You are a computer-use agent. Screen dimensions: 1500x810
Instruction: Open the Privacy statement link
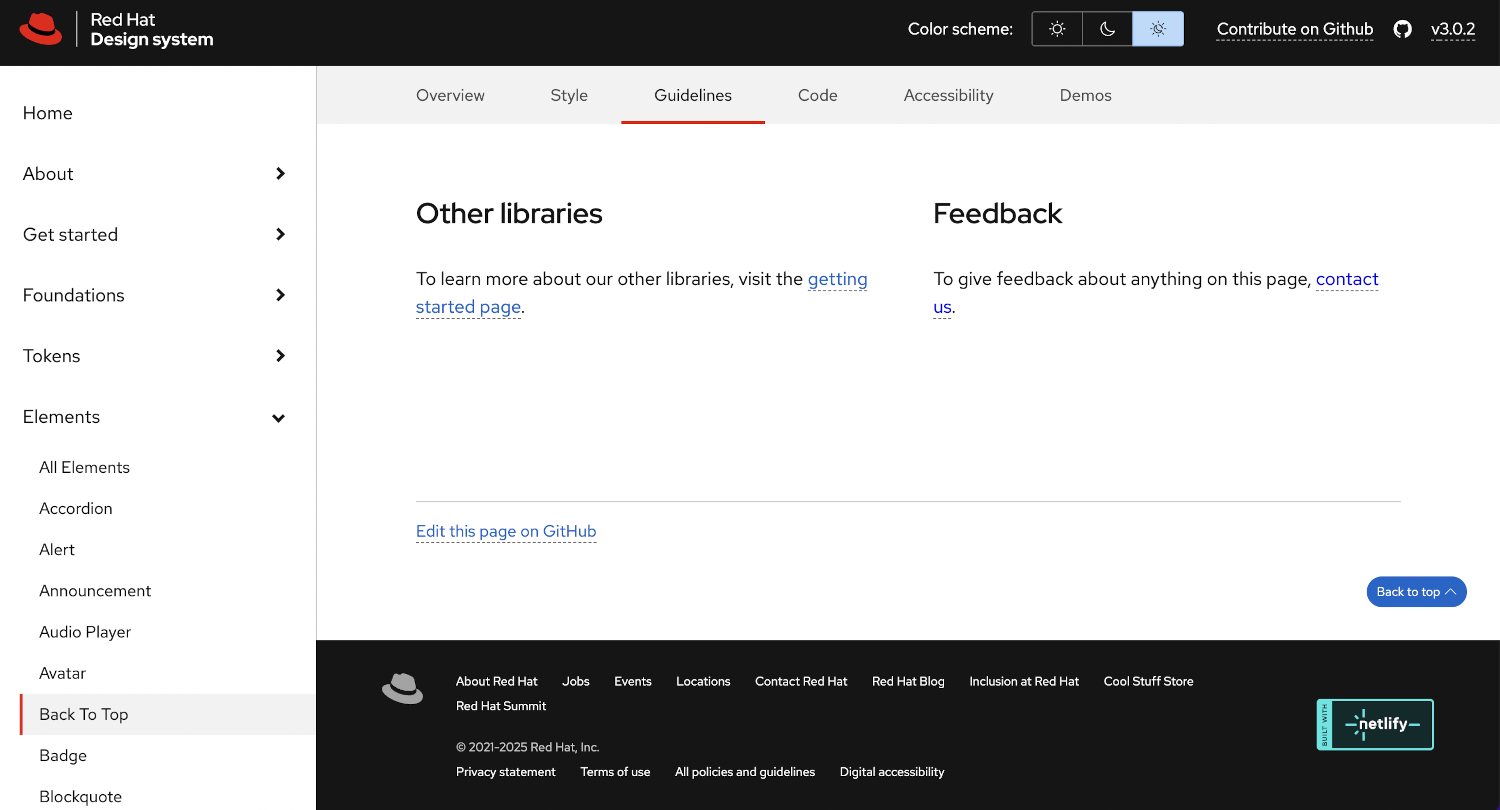(506, 772)
